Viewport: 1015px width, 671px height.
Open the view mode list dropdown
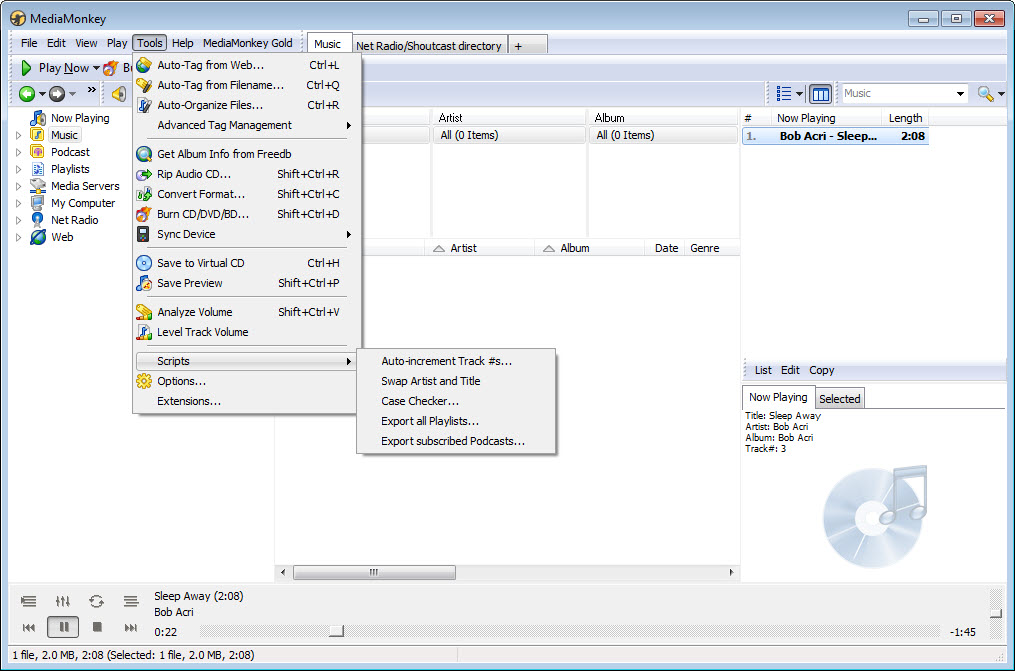click(799, 94)
